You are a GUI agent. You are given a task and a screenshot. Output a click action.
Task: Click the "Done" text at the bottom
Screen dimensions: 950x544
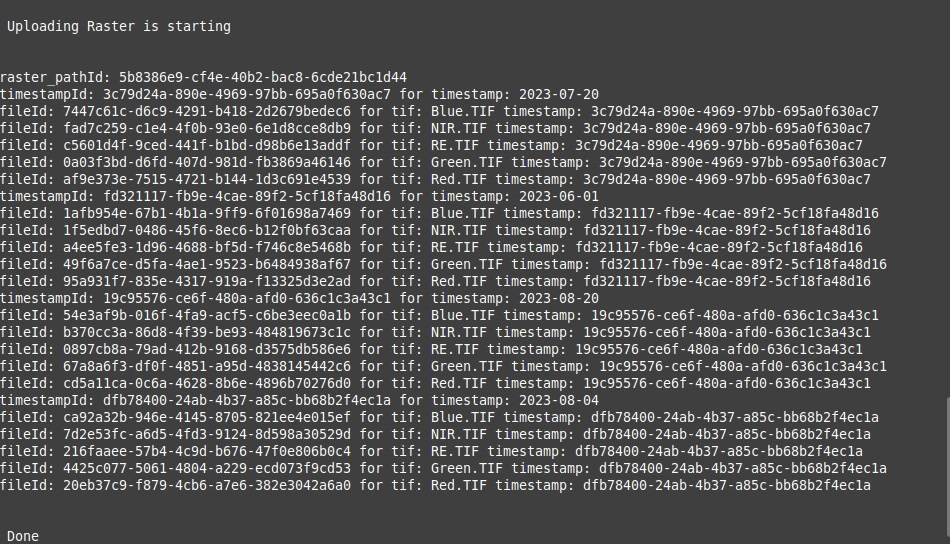[23, 536]
